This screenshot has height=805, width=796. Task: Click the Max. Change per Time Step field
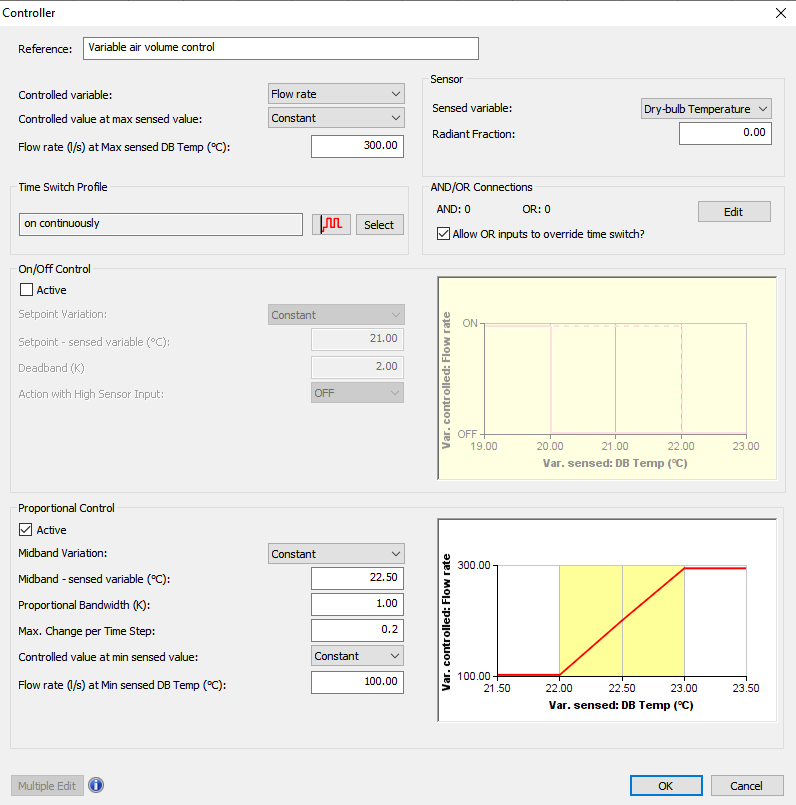click(357, 630)
